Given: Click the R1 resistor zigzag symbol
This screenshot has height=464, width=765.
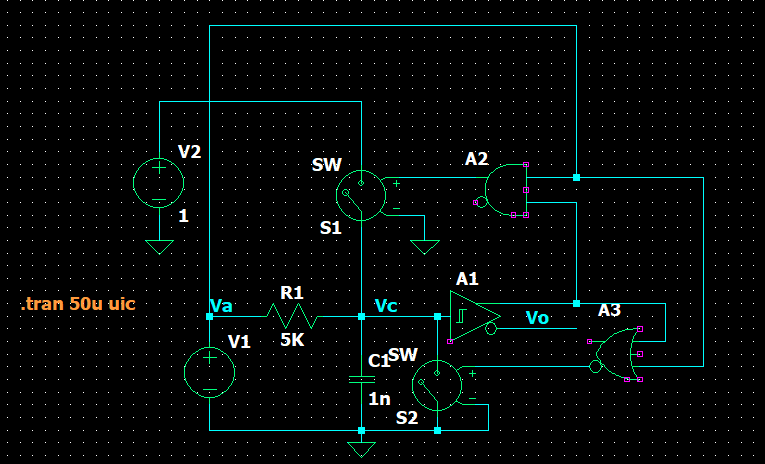Looking at the screenshot, I should (x=291, y=317).
